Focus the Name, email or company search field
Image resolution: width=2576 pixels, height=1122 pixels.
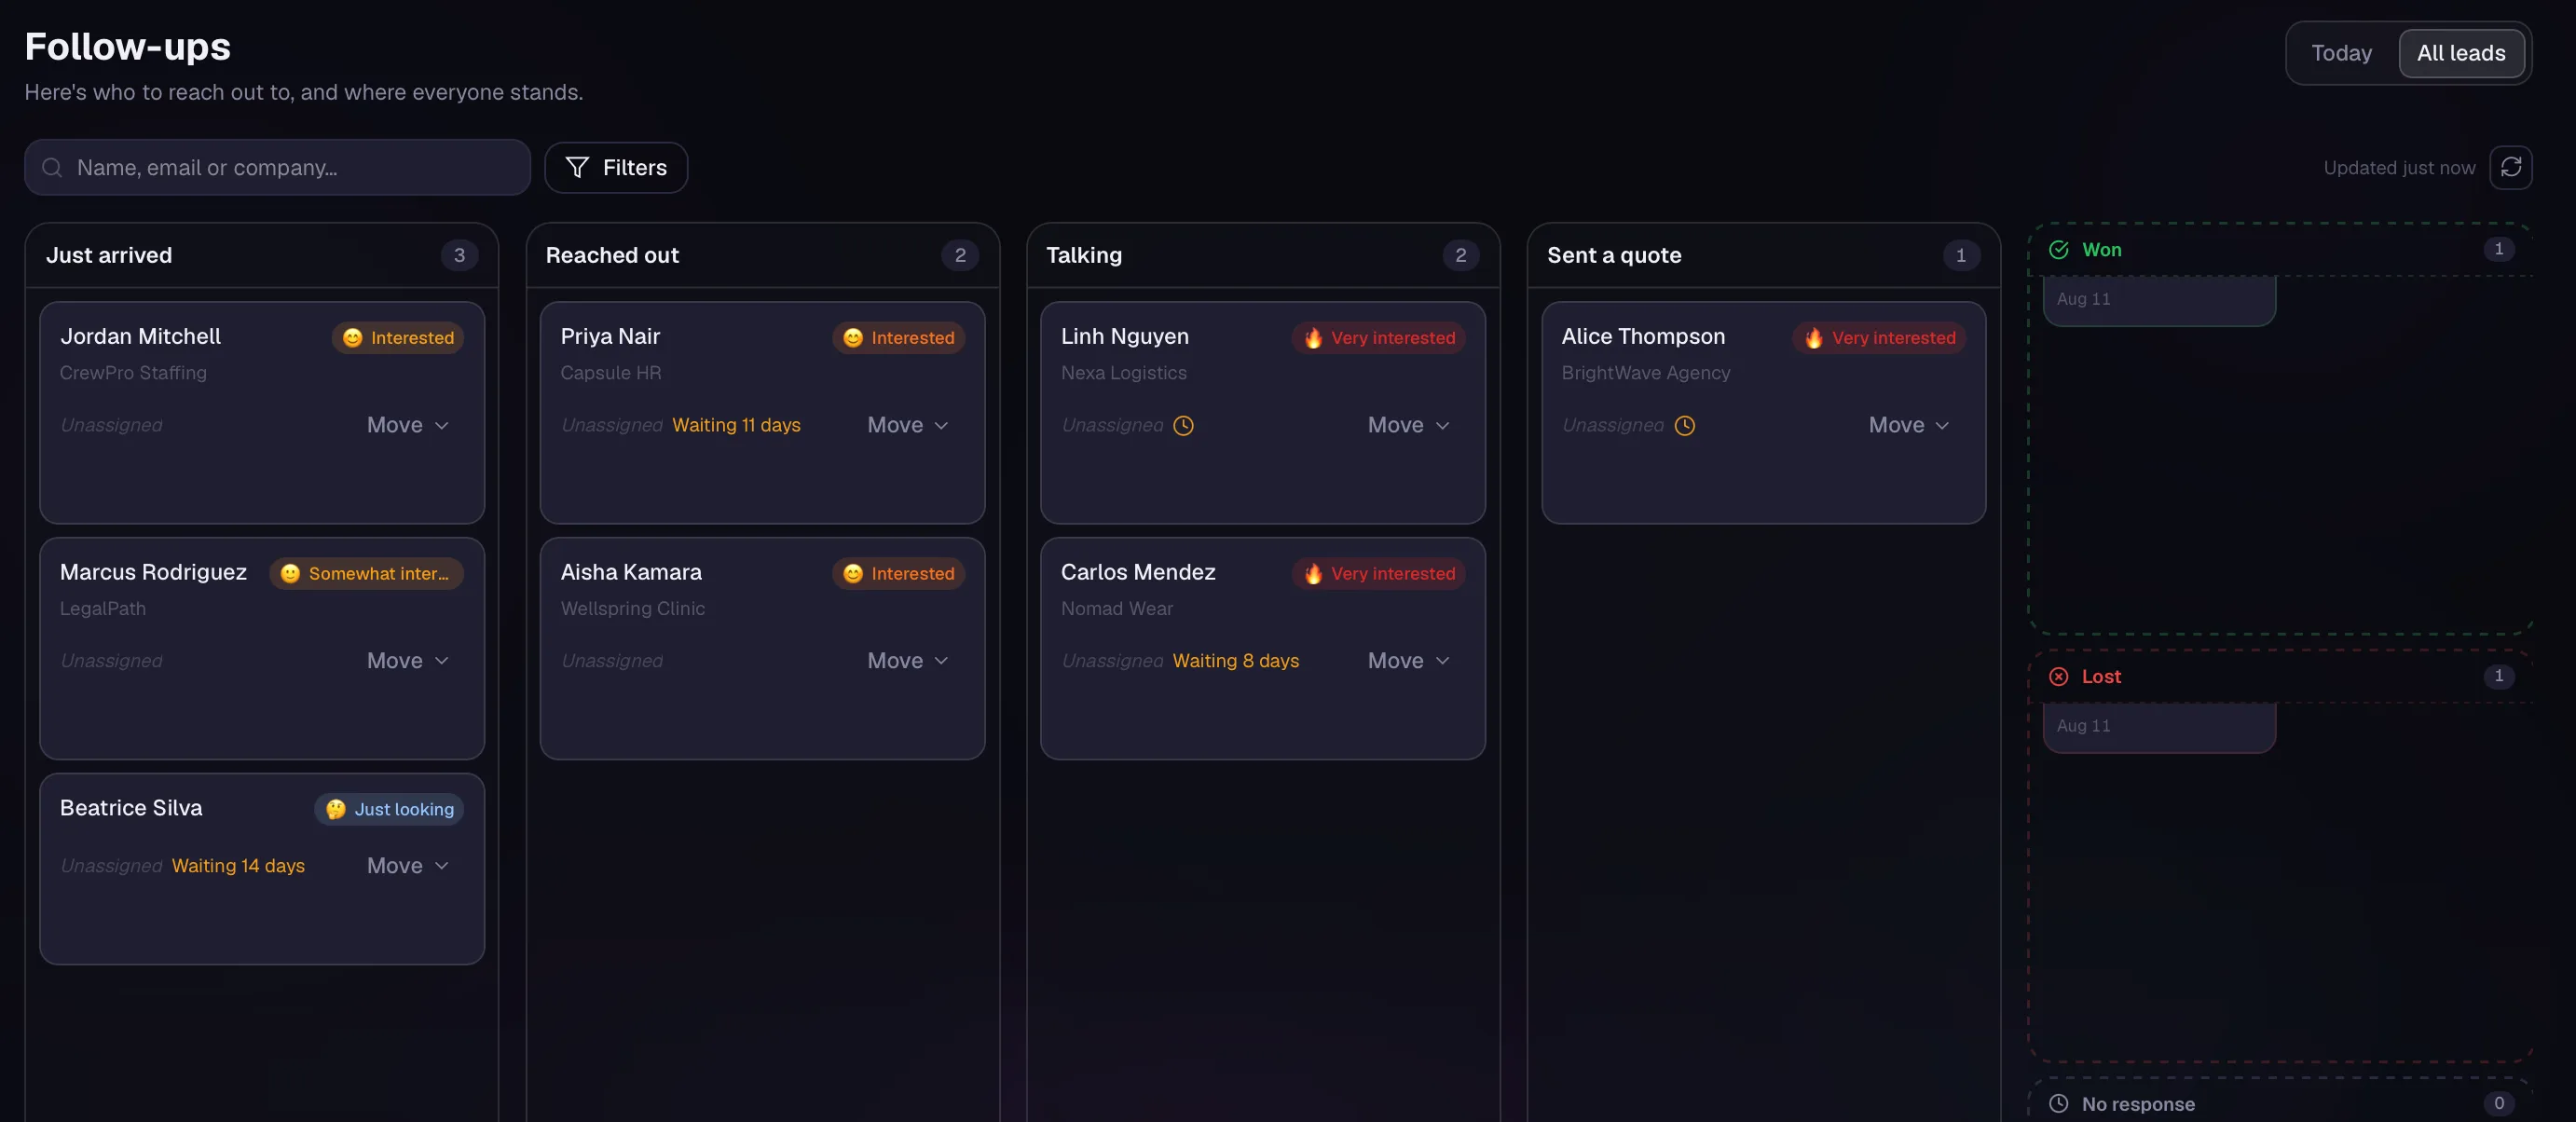(277, 167)
